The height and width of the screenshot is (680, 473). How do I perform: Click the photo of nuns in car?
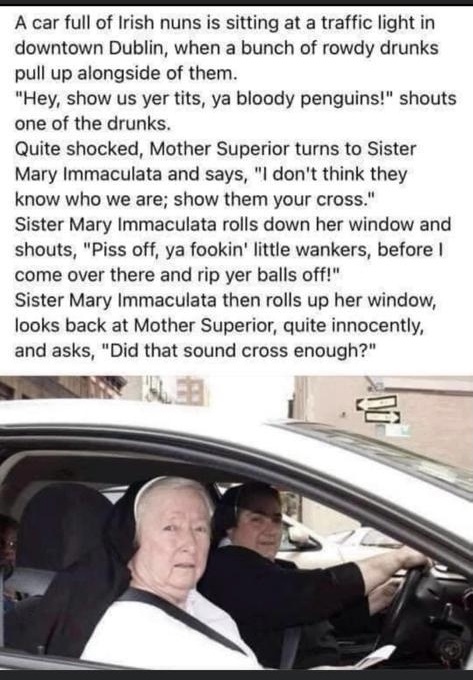[x=236, y=523]
